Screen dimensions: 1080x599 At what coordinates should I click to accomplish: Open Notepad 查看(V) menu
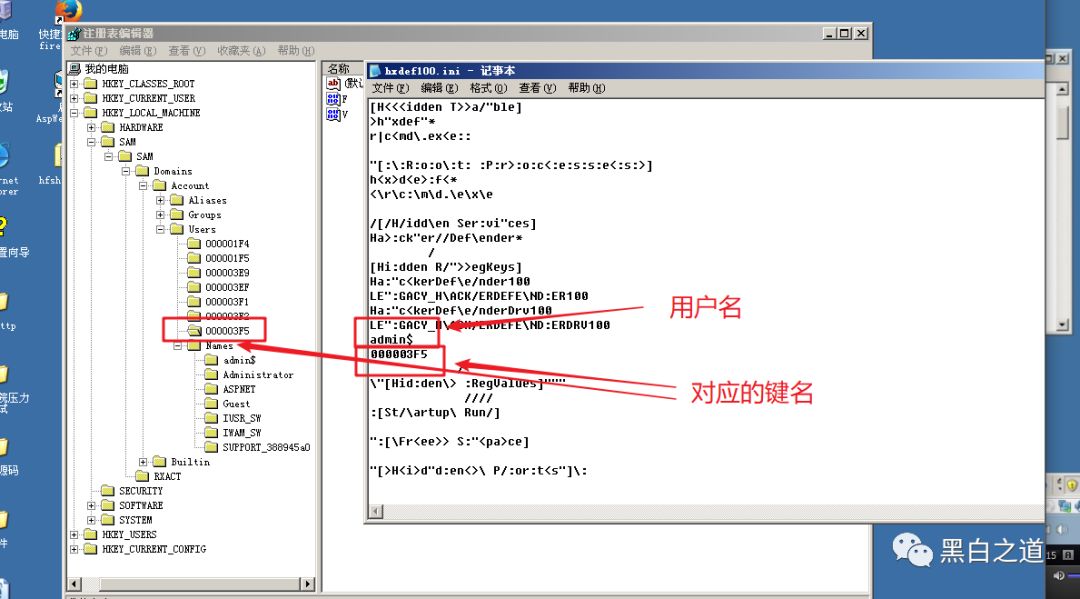click(x=537, y=88)
